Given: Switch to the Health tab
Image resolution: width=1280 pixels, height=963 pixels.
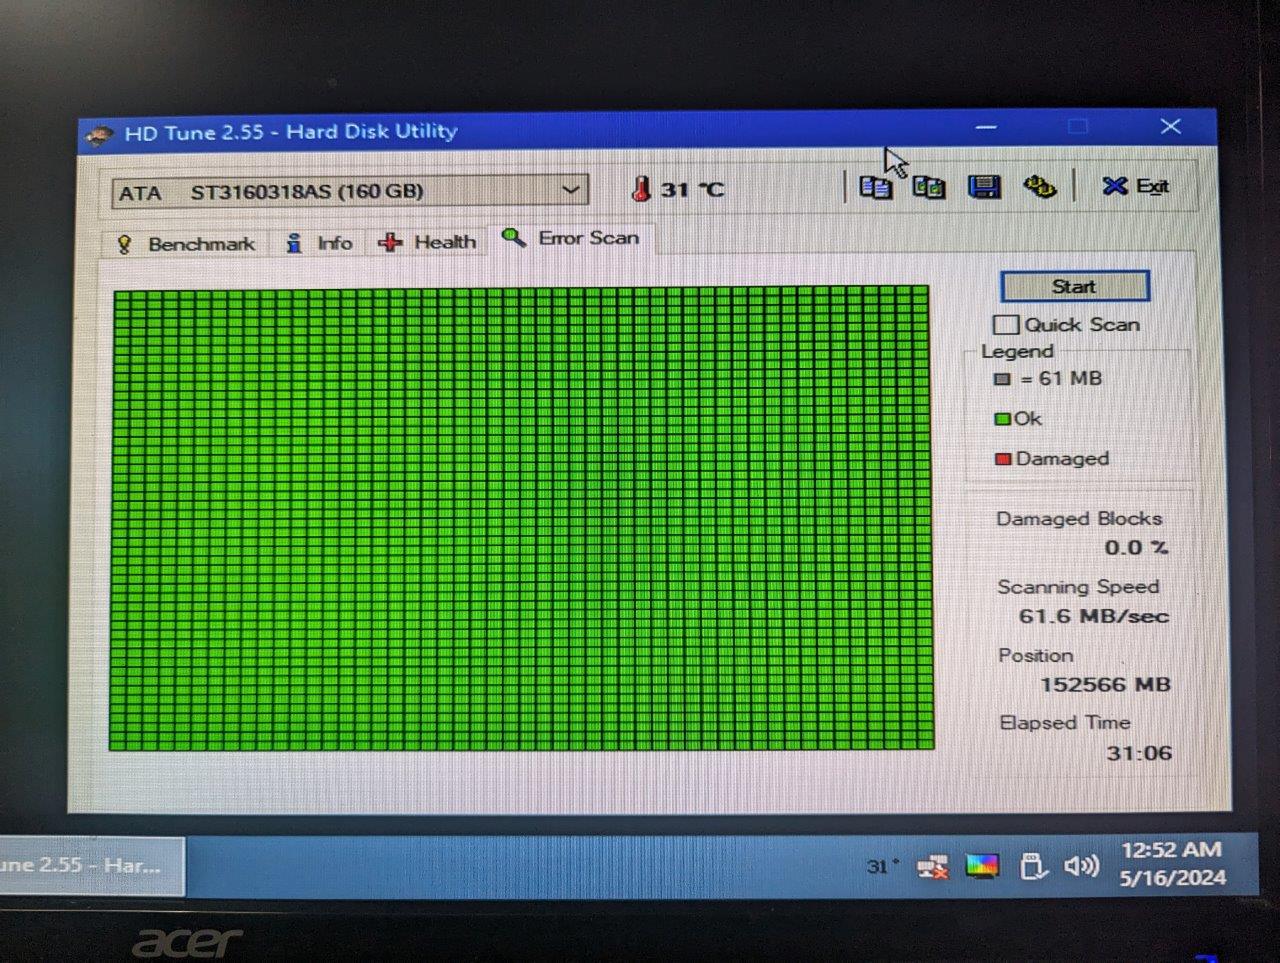Looking at the screenshot, I should (427, 242).
